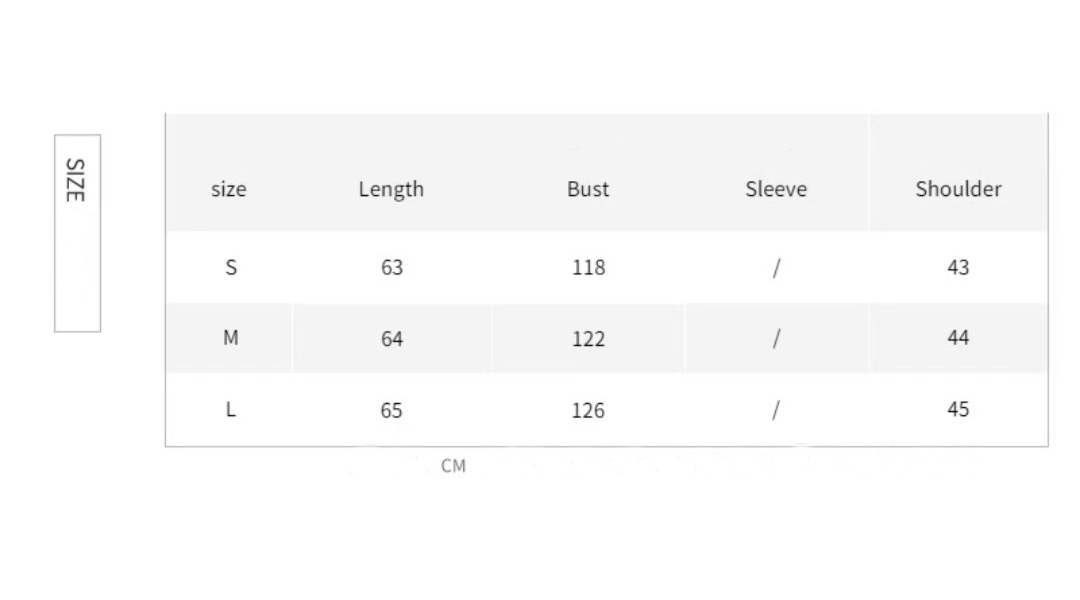Image resolution: width=1080 pixels, height=600 pixels.
Task: Select the shoulder value 44
Action: (958, 338)
